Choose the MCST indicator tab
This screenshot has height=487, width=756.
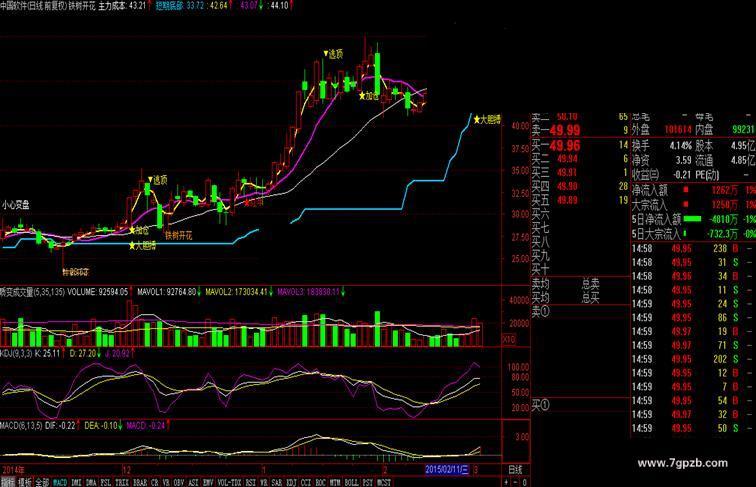pyautogui.click(x=384, y=482)
